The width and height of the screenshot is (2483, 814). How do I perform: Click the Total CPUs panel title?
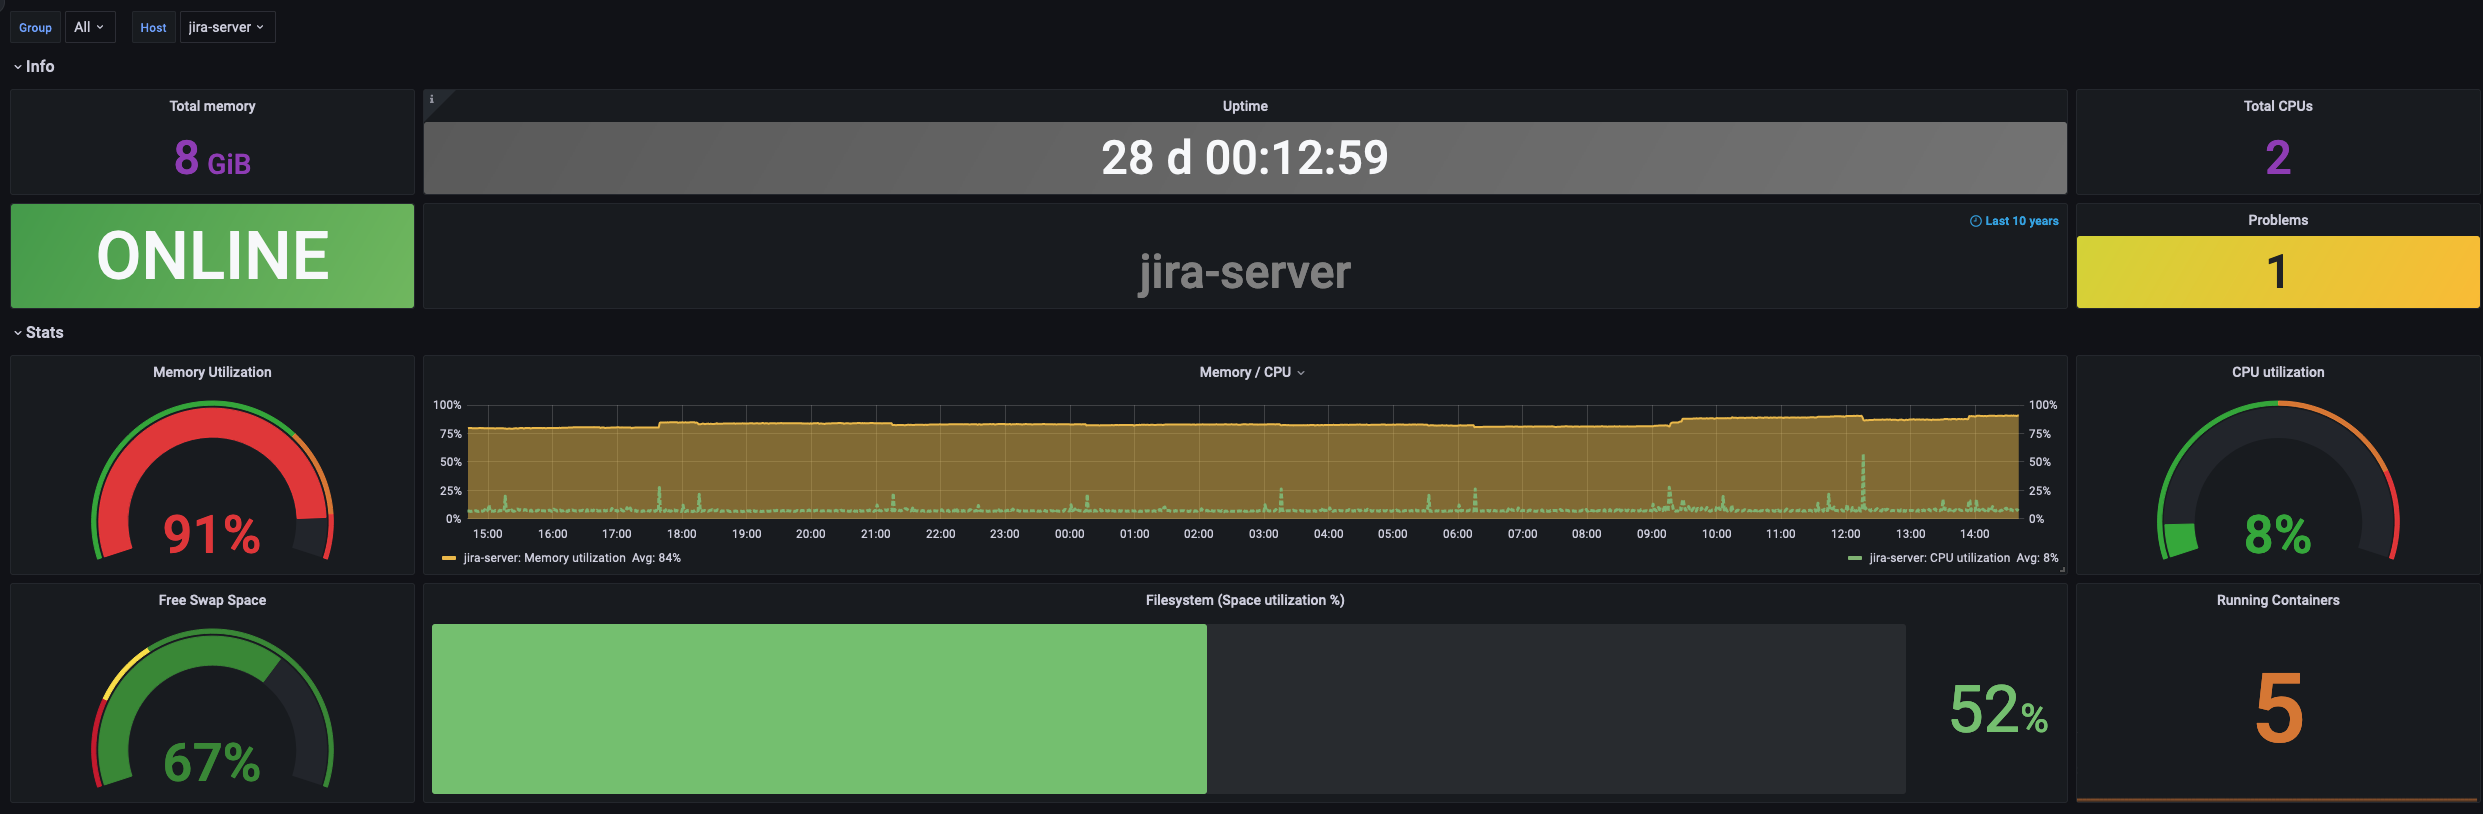pos(2278,106)
